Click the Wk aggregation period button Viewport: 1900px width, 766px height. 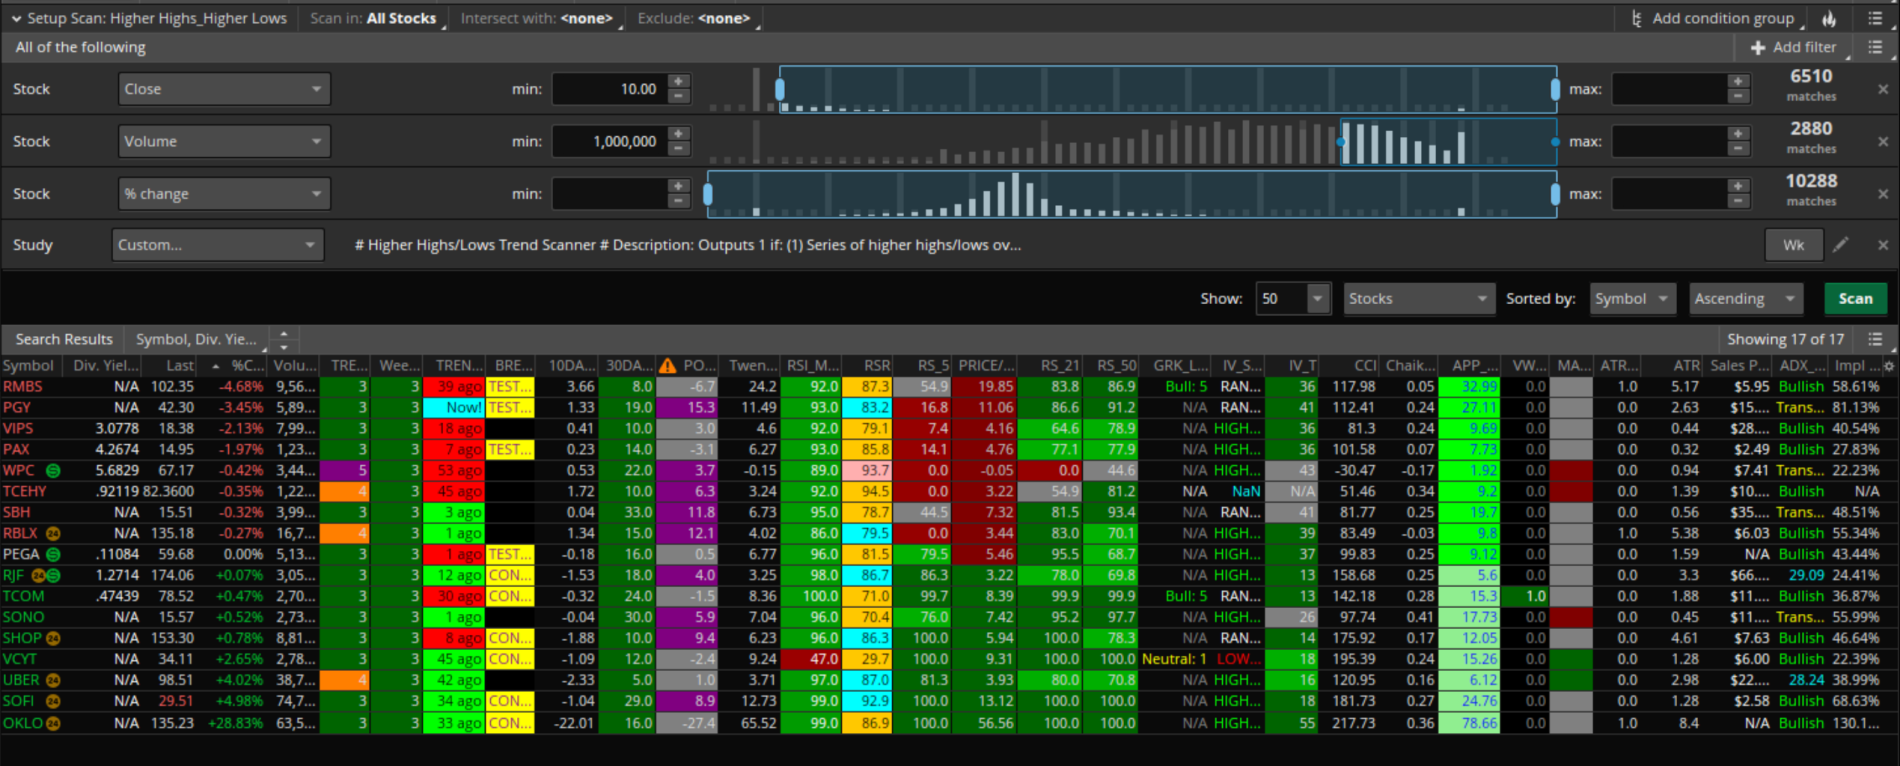pyautogui.click(x=1794, y=245)
